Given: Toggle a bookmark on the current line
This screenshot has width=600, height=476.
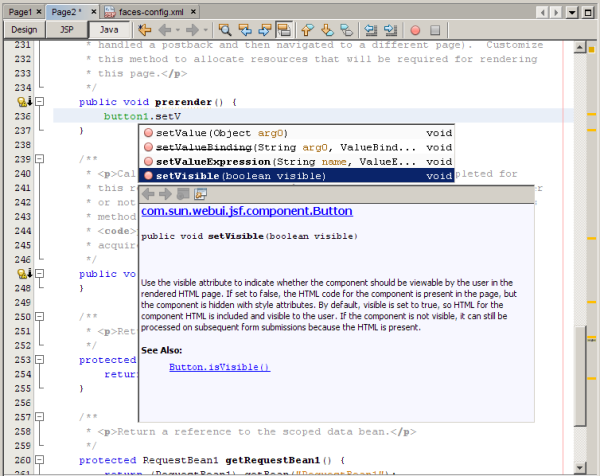Looking at the screenshot, I should click(x=347, y=30).
